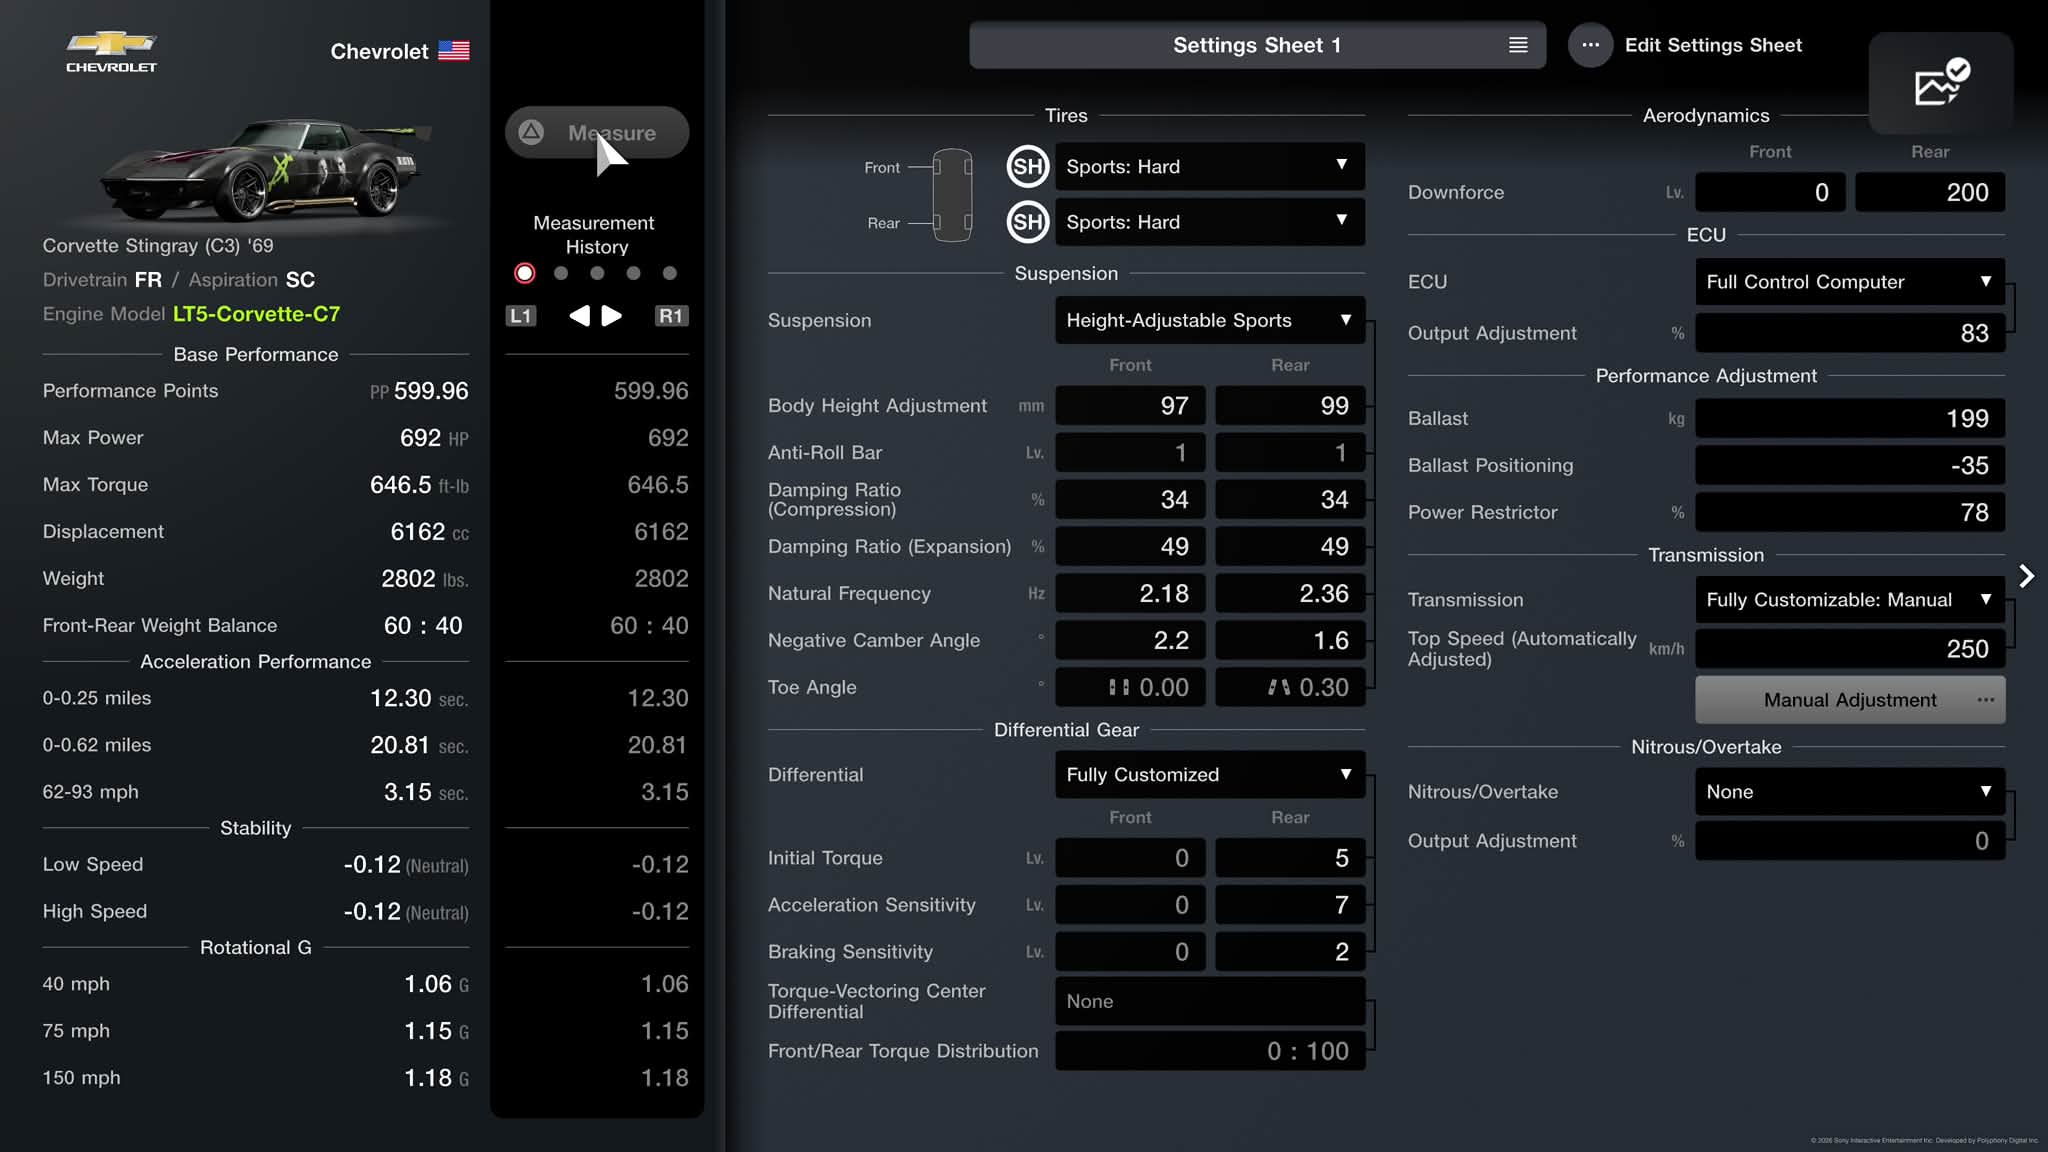Viewport: 2048px width, 1152px height.
Task: Click the Edit Settings Sheet label
Action: [x=1713, y=45]
